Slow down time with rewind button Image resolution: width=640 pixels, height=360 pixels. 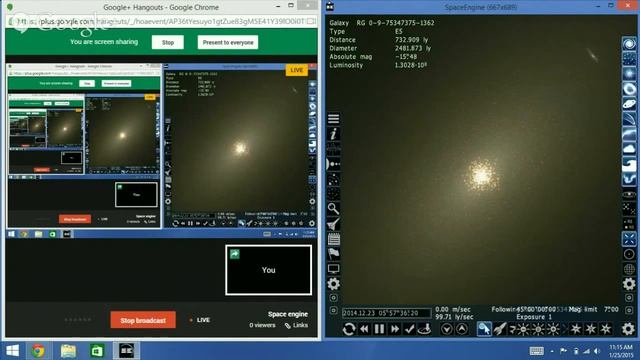click(x=364, y=329)
